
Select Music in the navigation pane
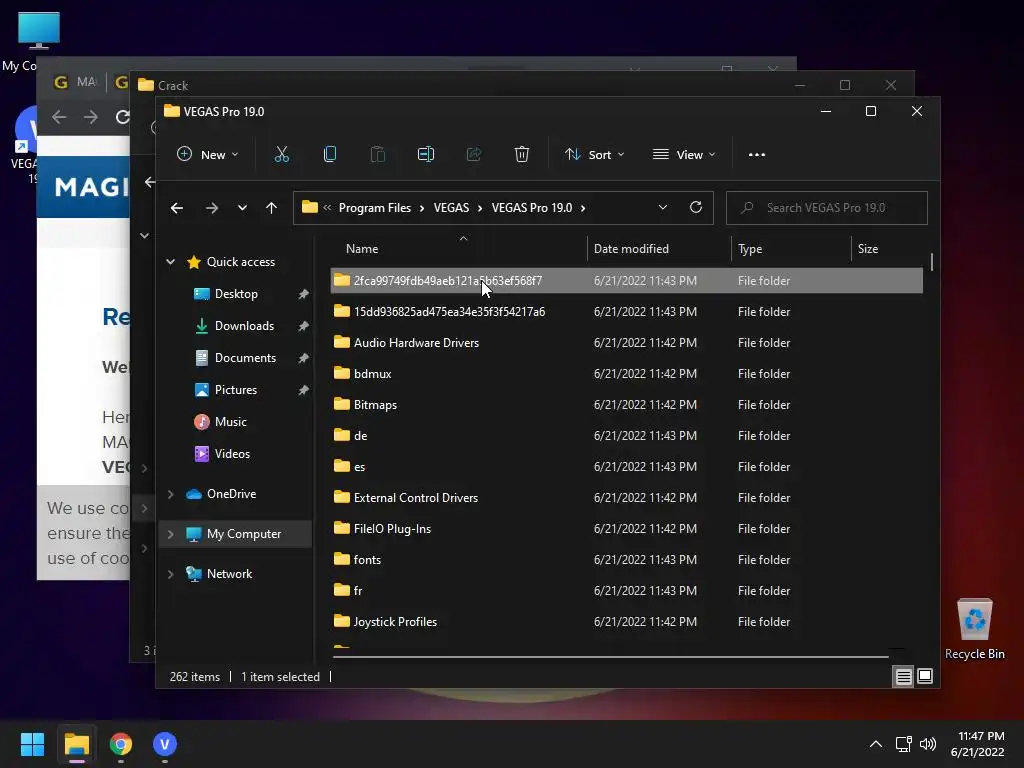(231, 422)
